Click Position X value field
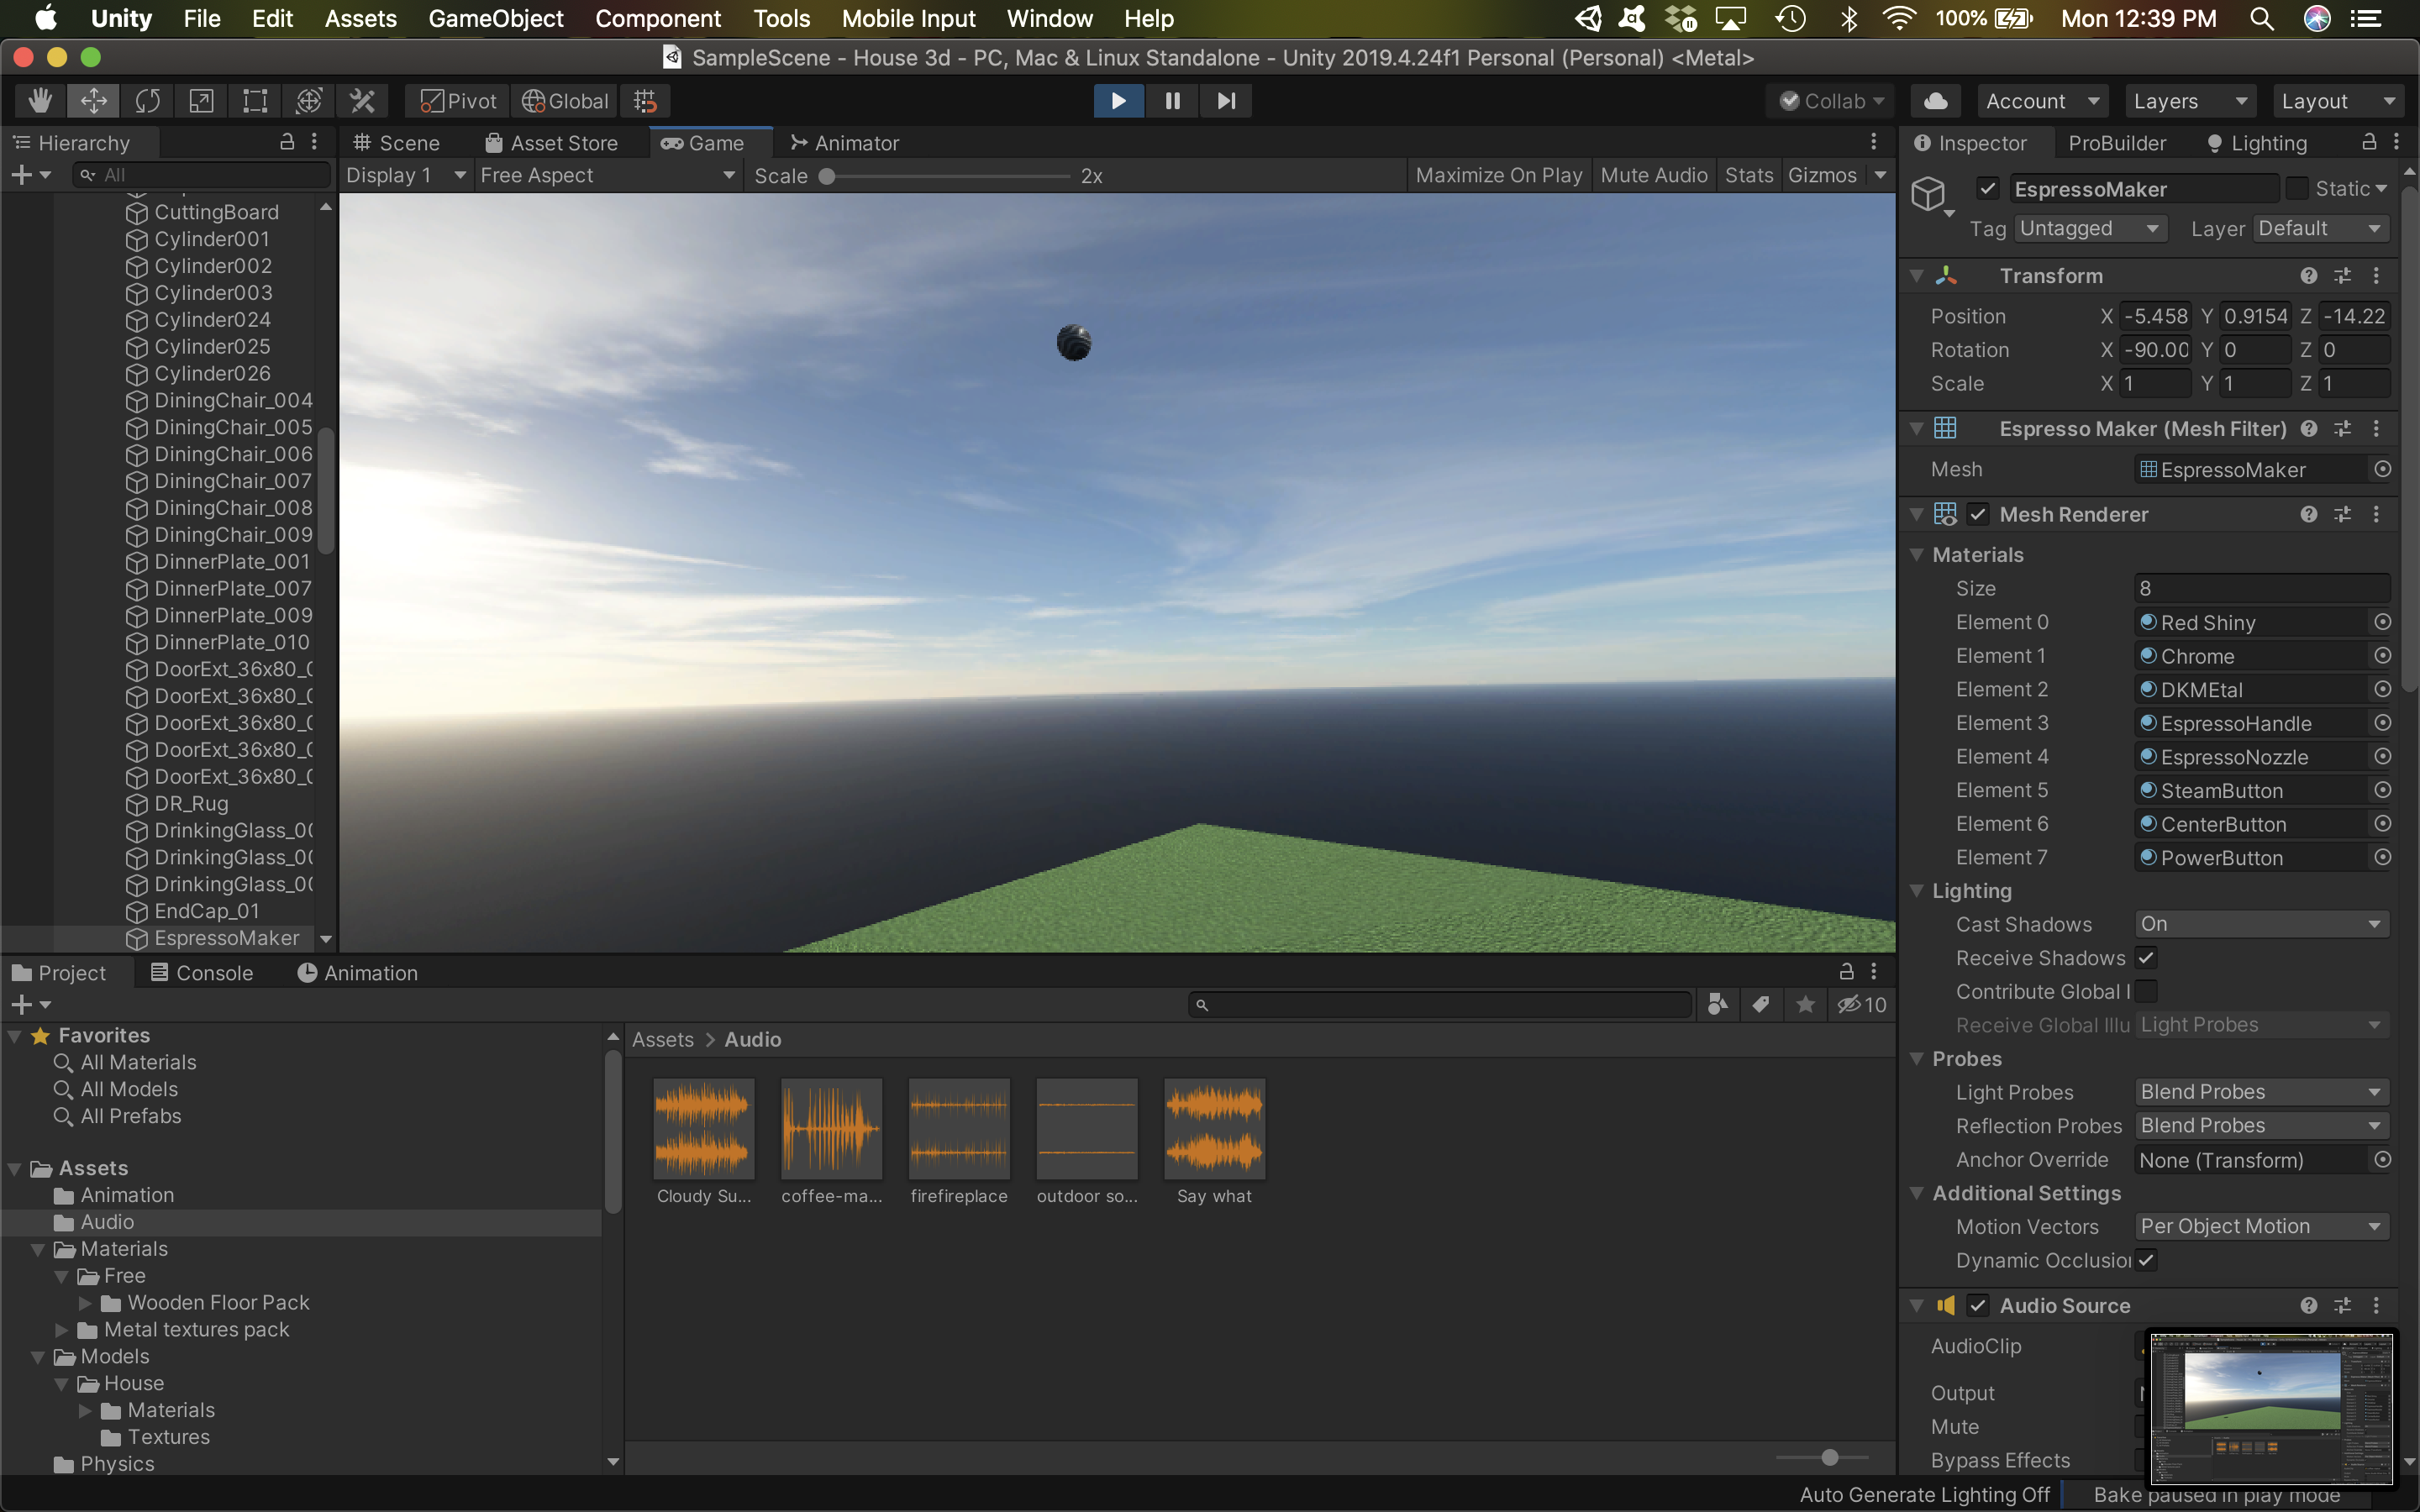The width and height of the screenshot is (2420, 1512). click(2155, 316)
